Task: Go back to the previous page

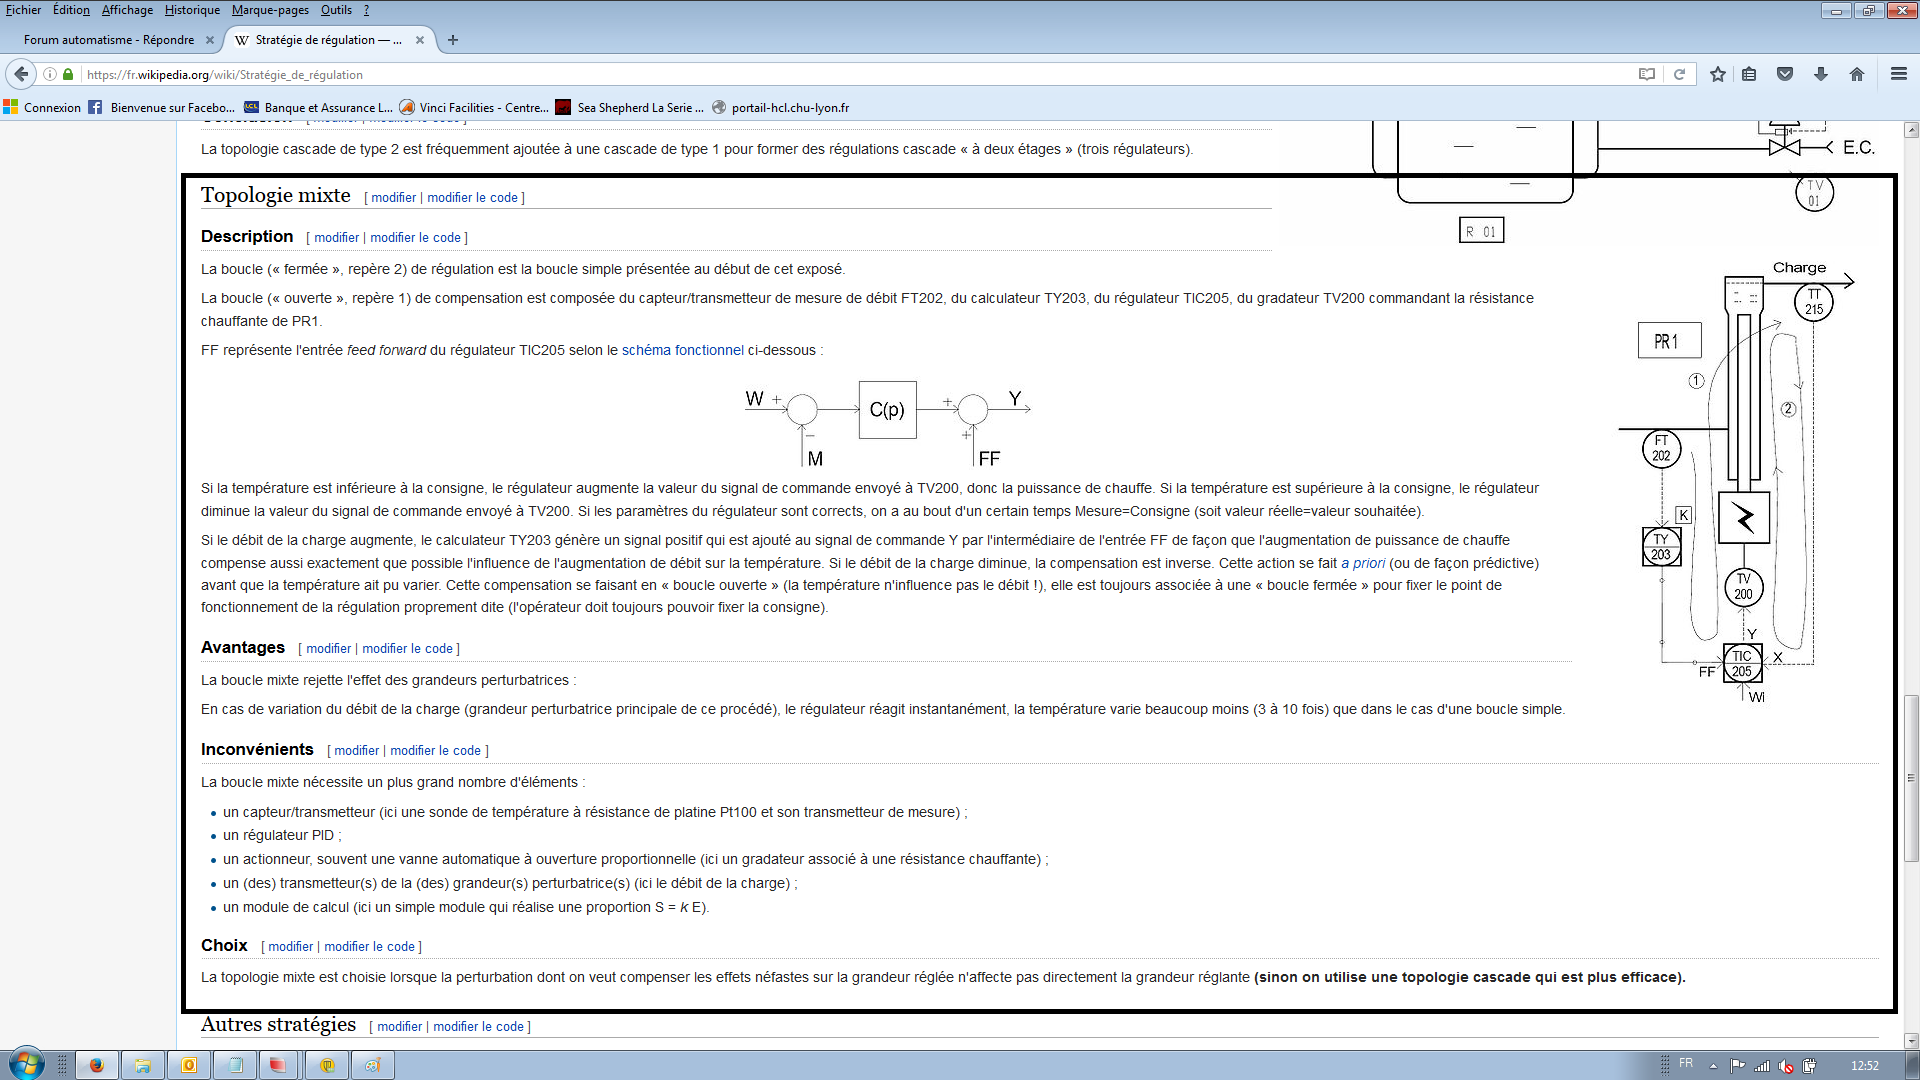Action: click(x=21, y=74)
